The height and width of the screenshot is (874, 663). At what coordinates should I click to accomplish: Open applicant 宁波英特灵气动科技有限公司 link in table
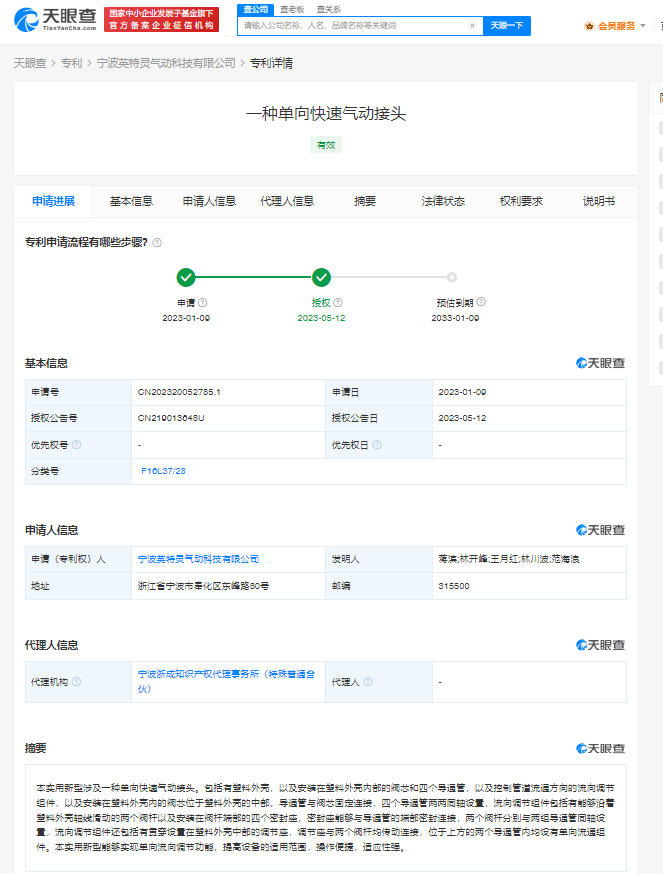(x=198, y=558)
